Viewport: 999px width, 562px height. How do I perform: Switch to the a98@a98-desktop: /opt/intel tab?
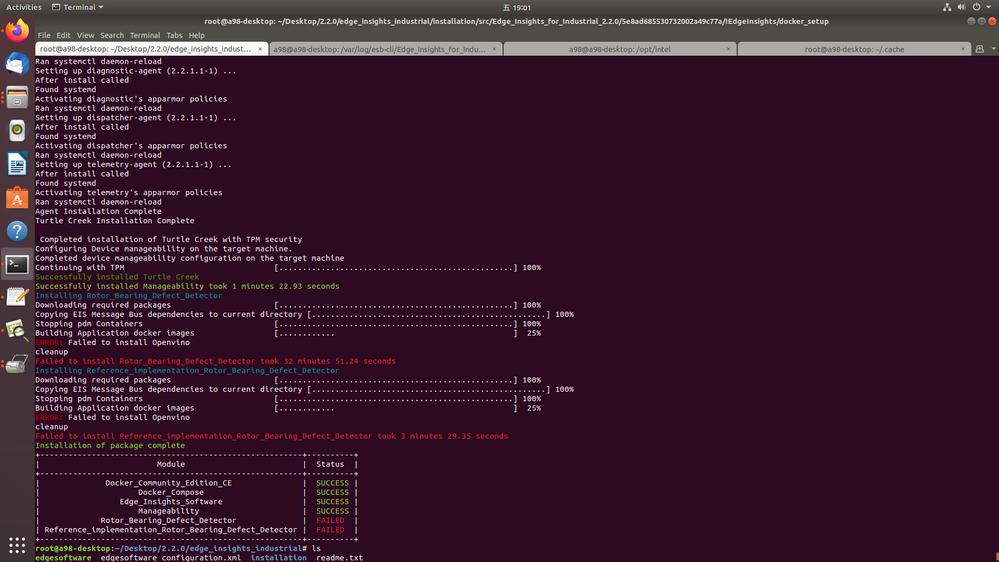[x=620, y=49]
